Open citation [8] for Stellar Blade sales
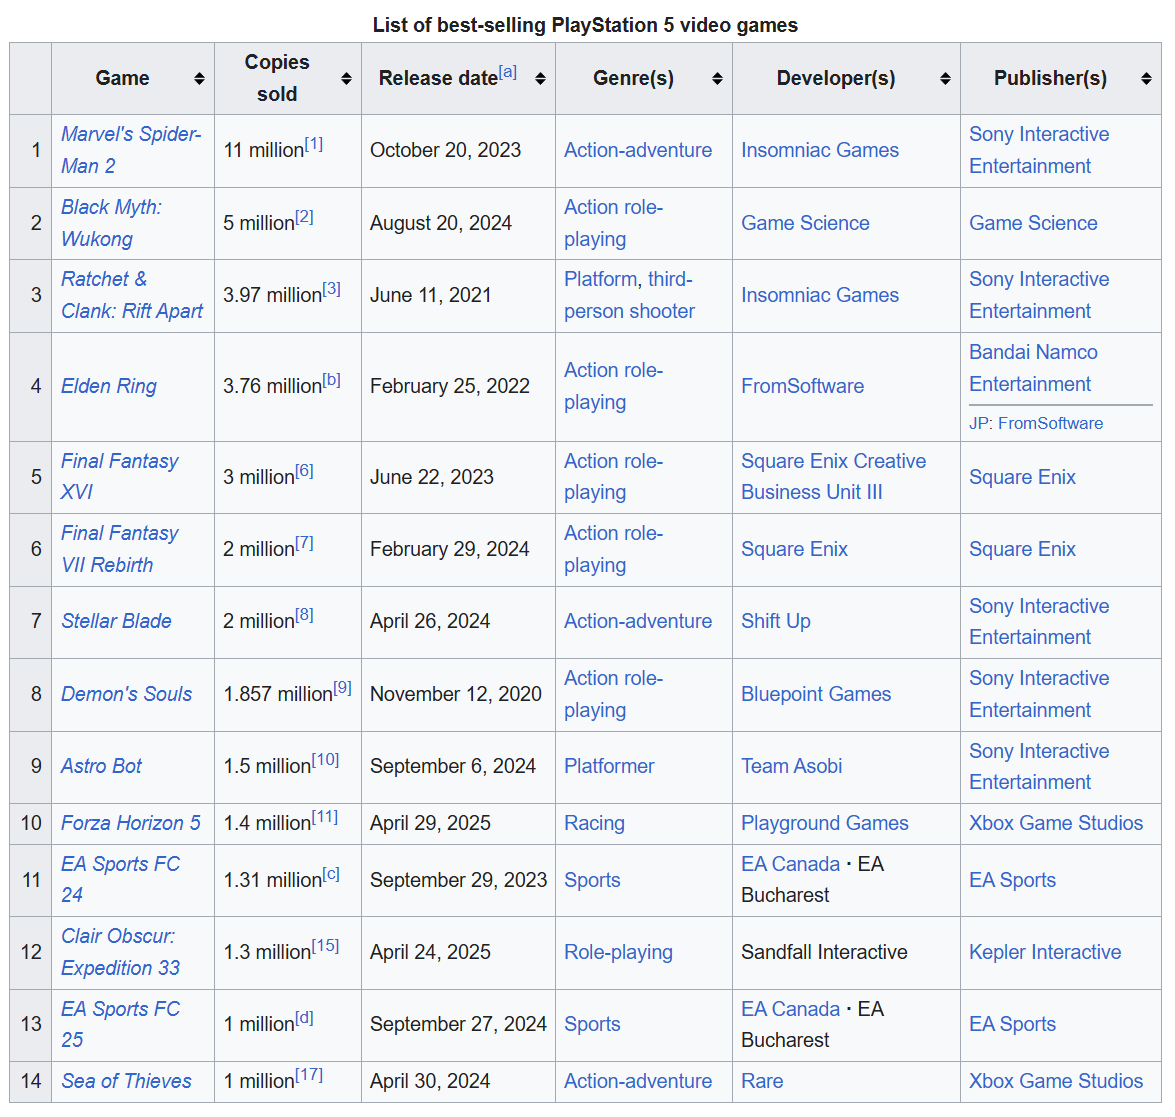Viewport: 1175px width, 1117px height. tap(304, 615)
